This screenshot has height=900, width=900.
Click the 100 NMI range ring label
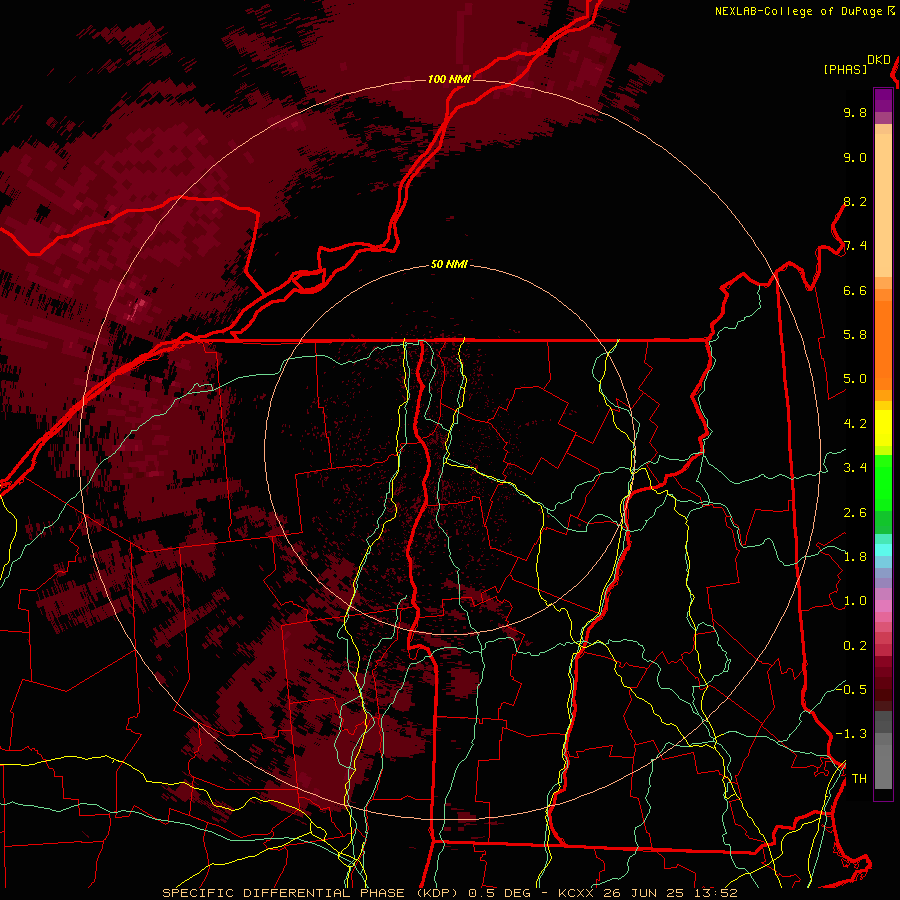[449, 79]
